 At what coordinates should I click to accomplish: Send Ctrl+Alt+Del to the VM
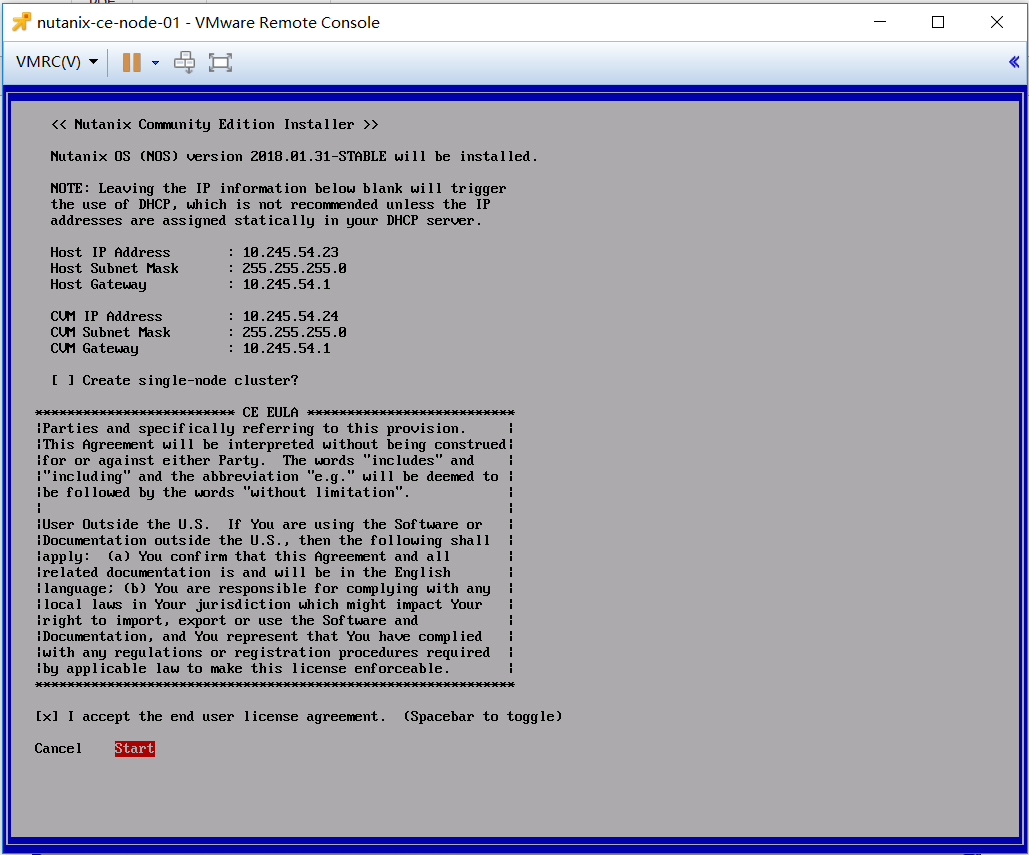click(184, 62)
